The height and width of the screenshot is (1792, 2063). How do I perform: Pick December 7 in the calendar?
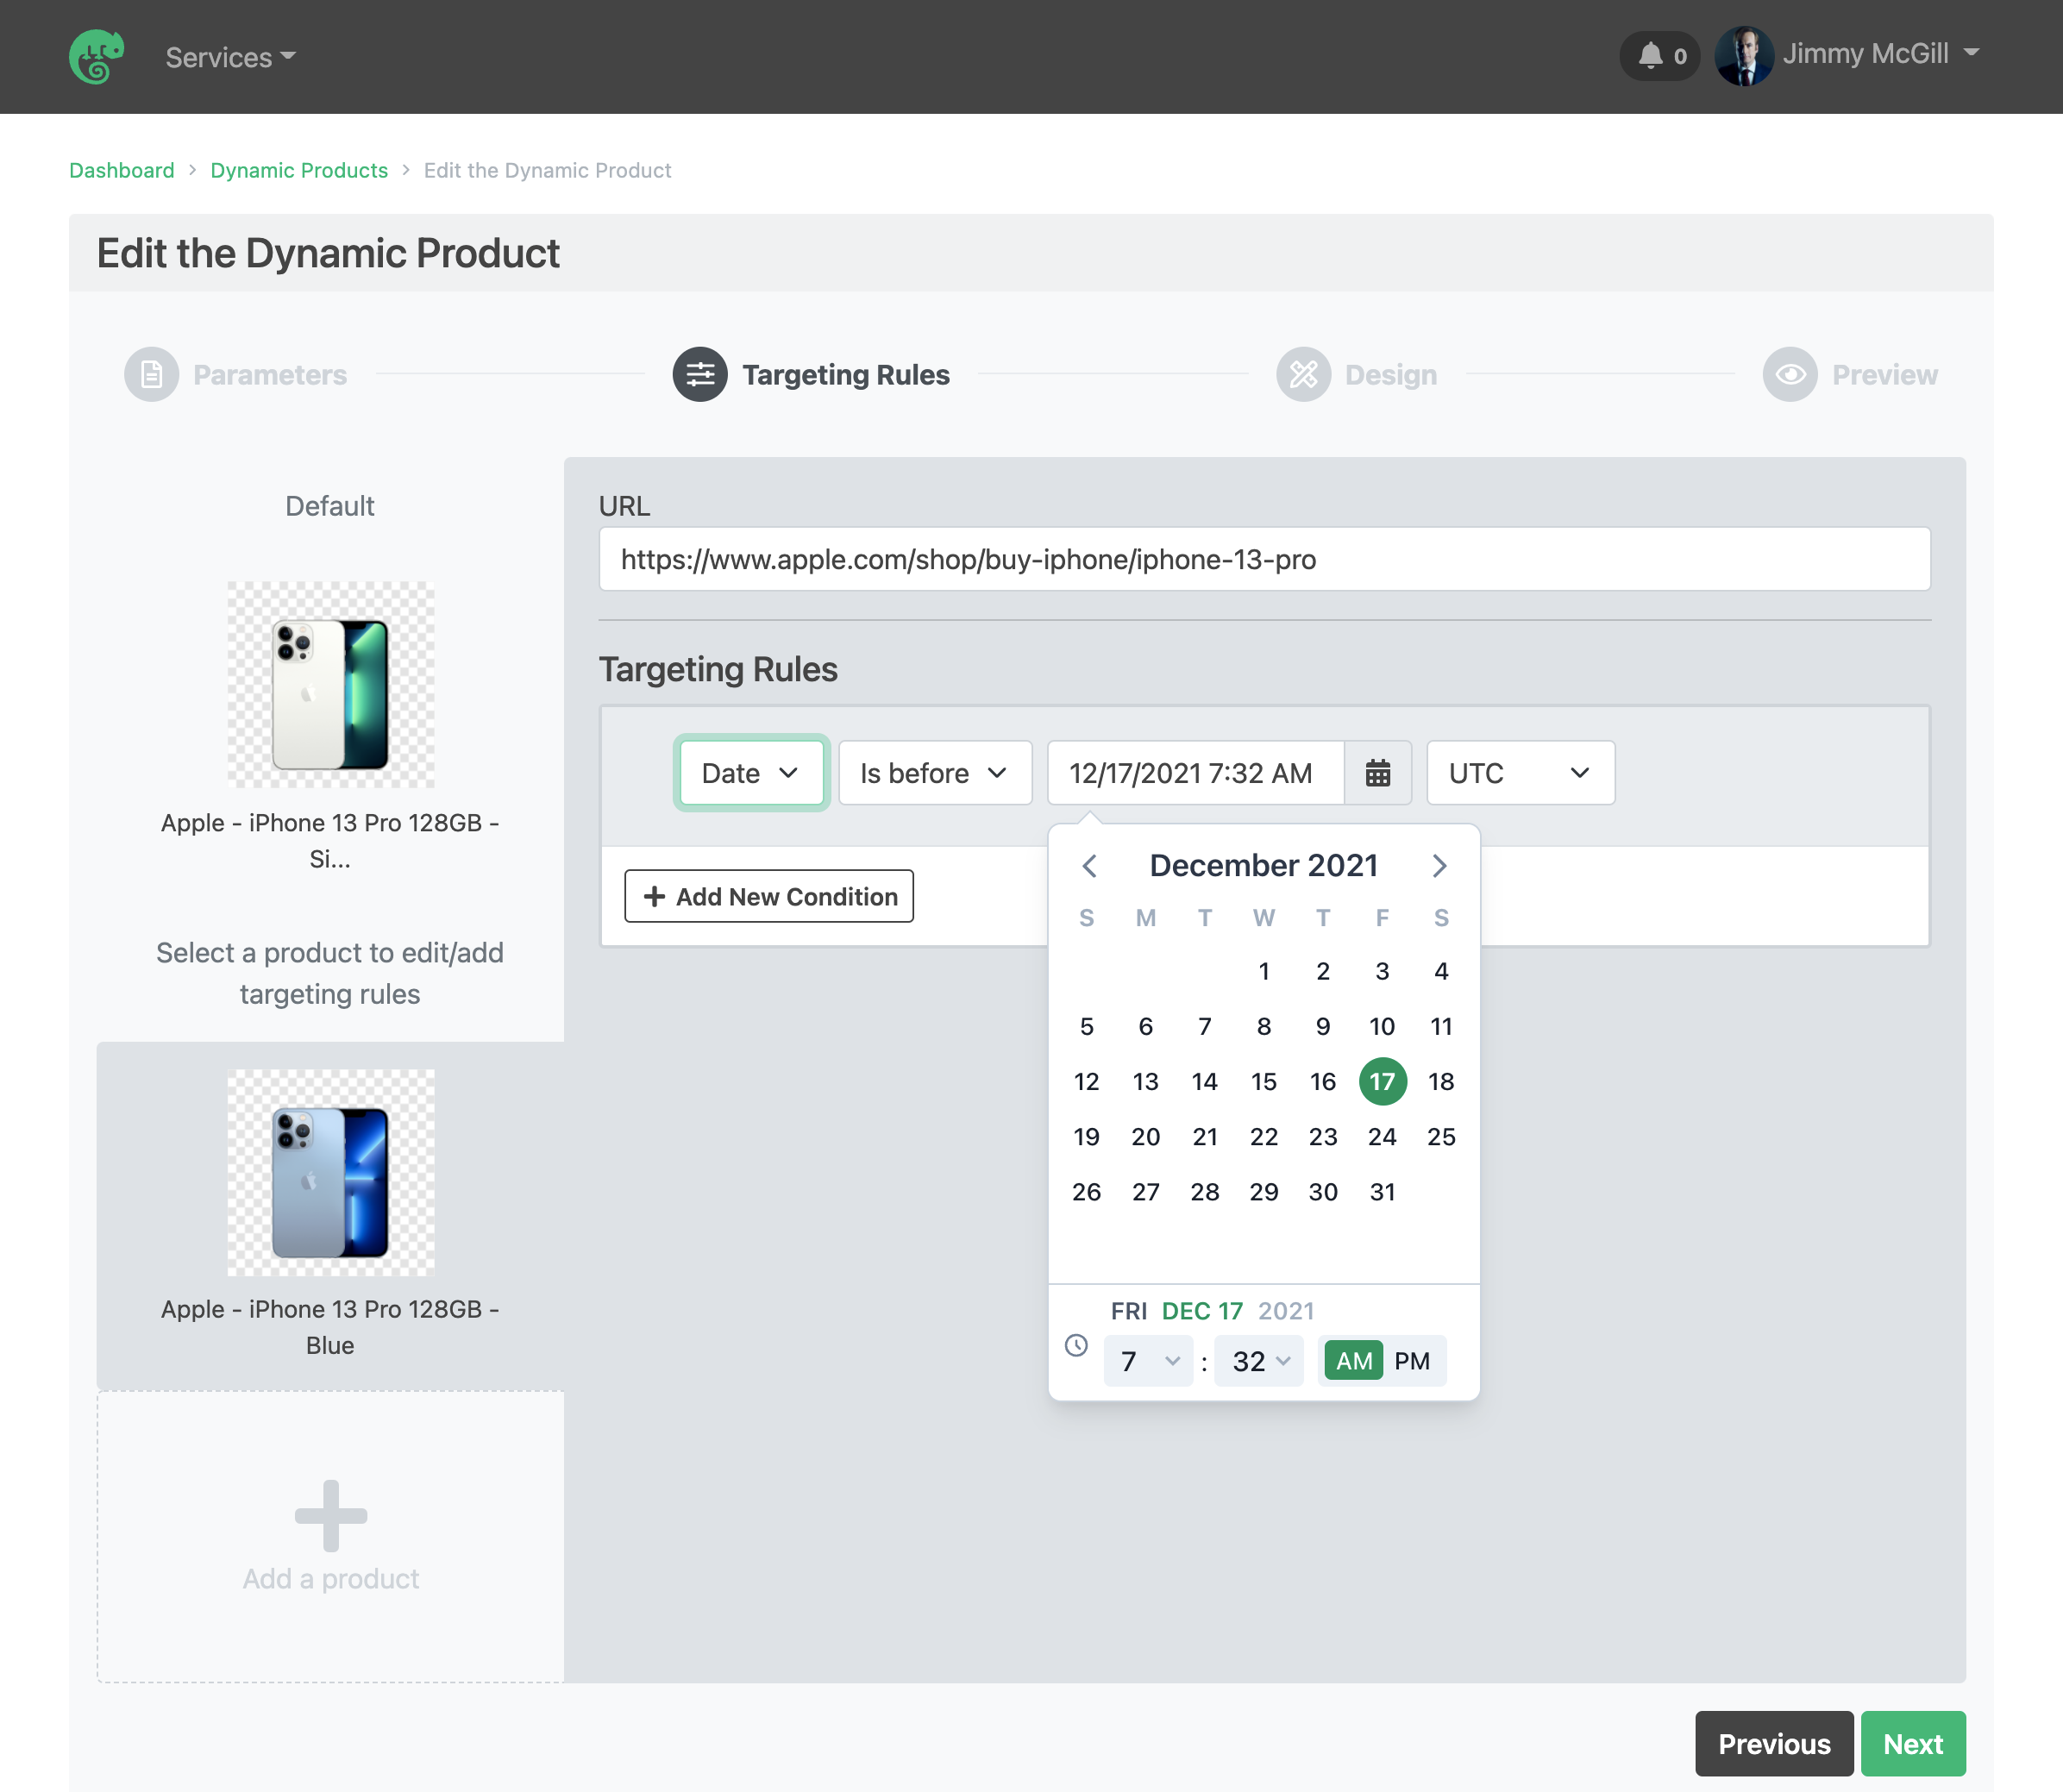1205,1026
